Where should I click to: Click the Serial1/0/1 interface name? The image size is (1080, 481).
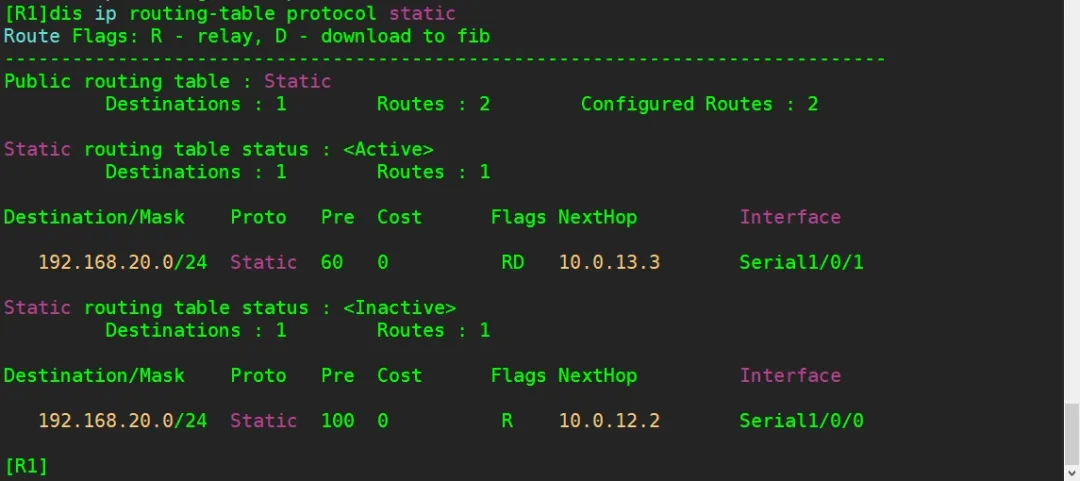click(801, 262)
